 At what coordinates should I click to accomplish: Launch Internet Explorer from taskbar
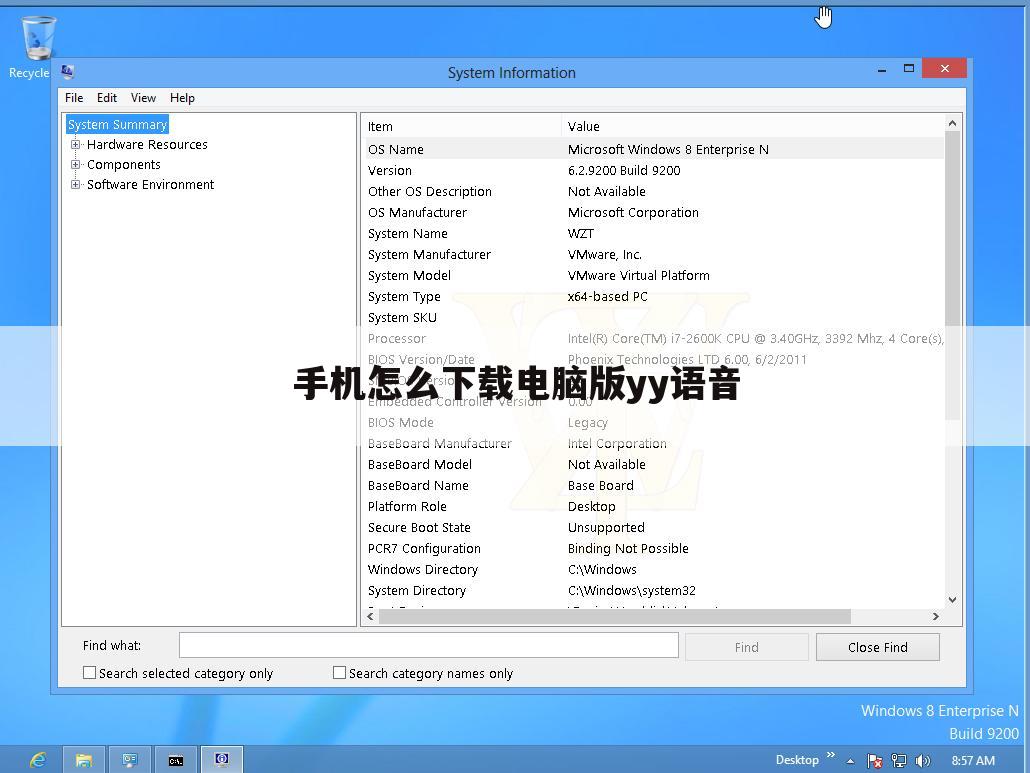(38, 760)
